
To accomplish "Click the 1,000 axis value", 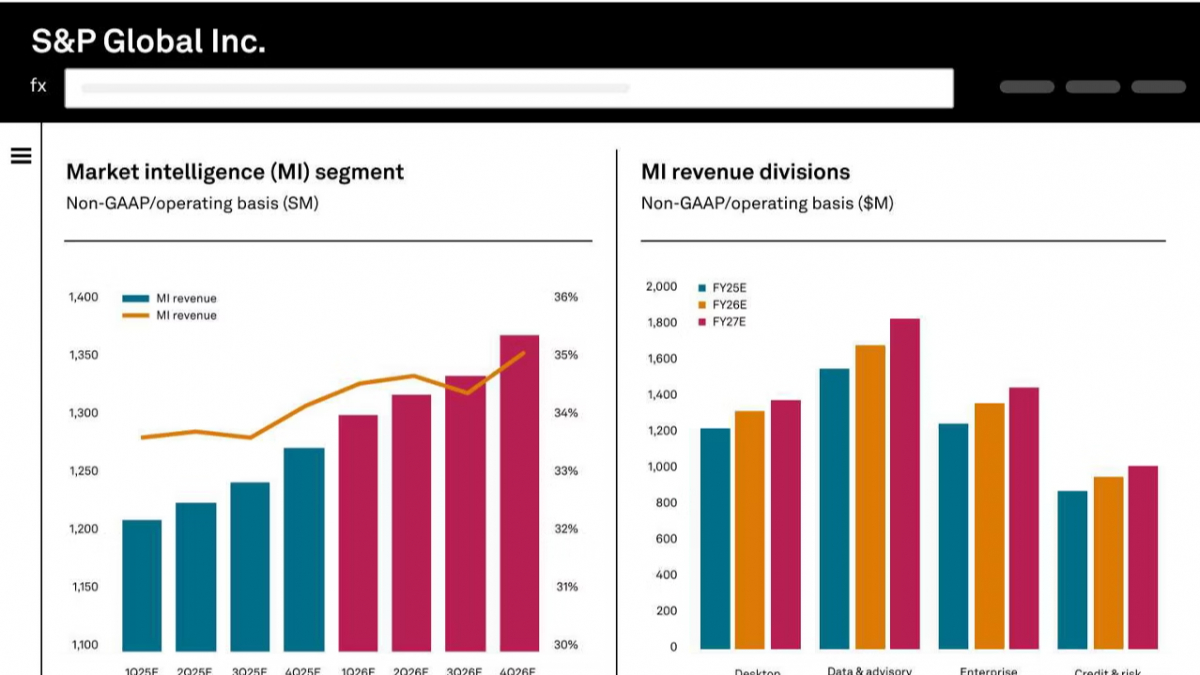I will (x=661, y=467).
